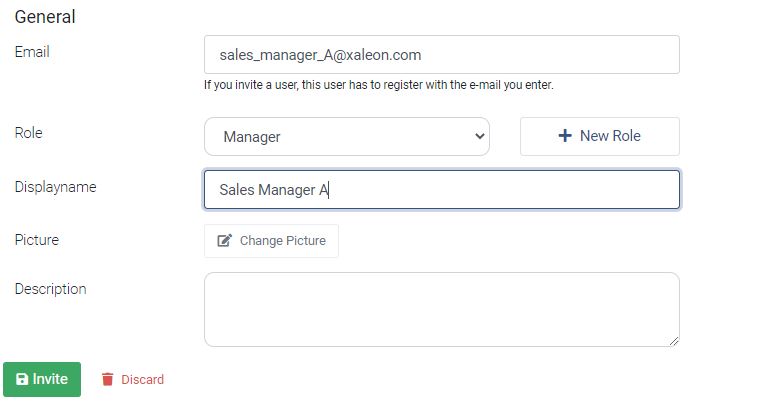Screen dimensions: 759x419
Task: Click the Displayname field label
Action: click(56, 187)
